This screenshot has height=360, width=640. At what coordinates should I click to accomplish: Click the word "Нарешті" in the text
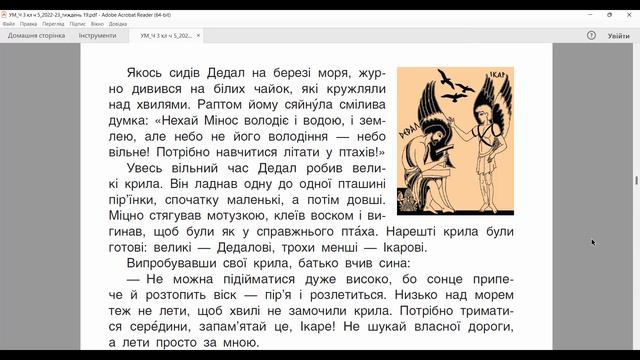coord(411,232)
